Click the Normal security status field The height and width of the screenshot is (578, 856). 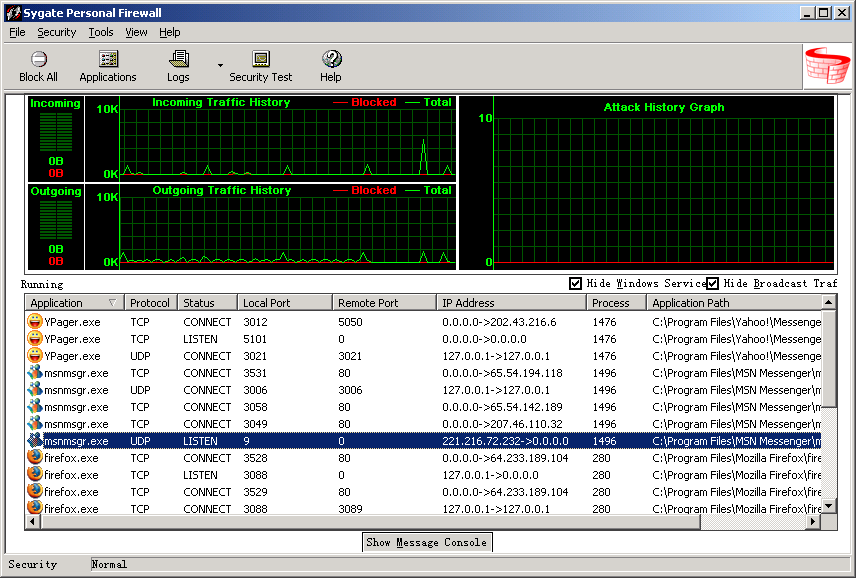(x=469, y=564)
